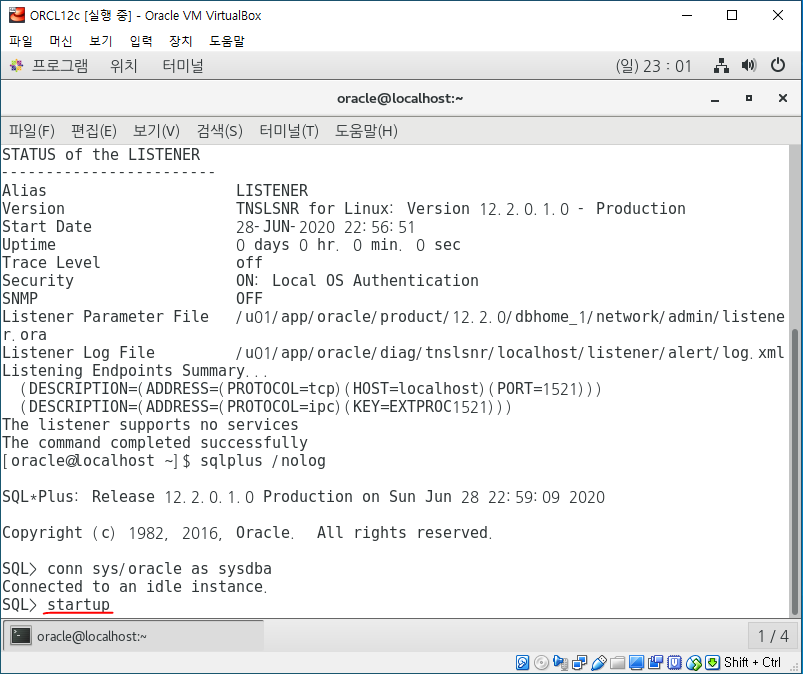Open the VirtualBox 파일 menu
Image resolution: width=803 pixels, height=674 pixels.
pos(21,41)
